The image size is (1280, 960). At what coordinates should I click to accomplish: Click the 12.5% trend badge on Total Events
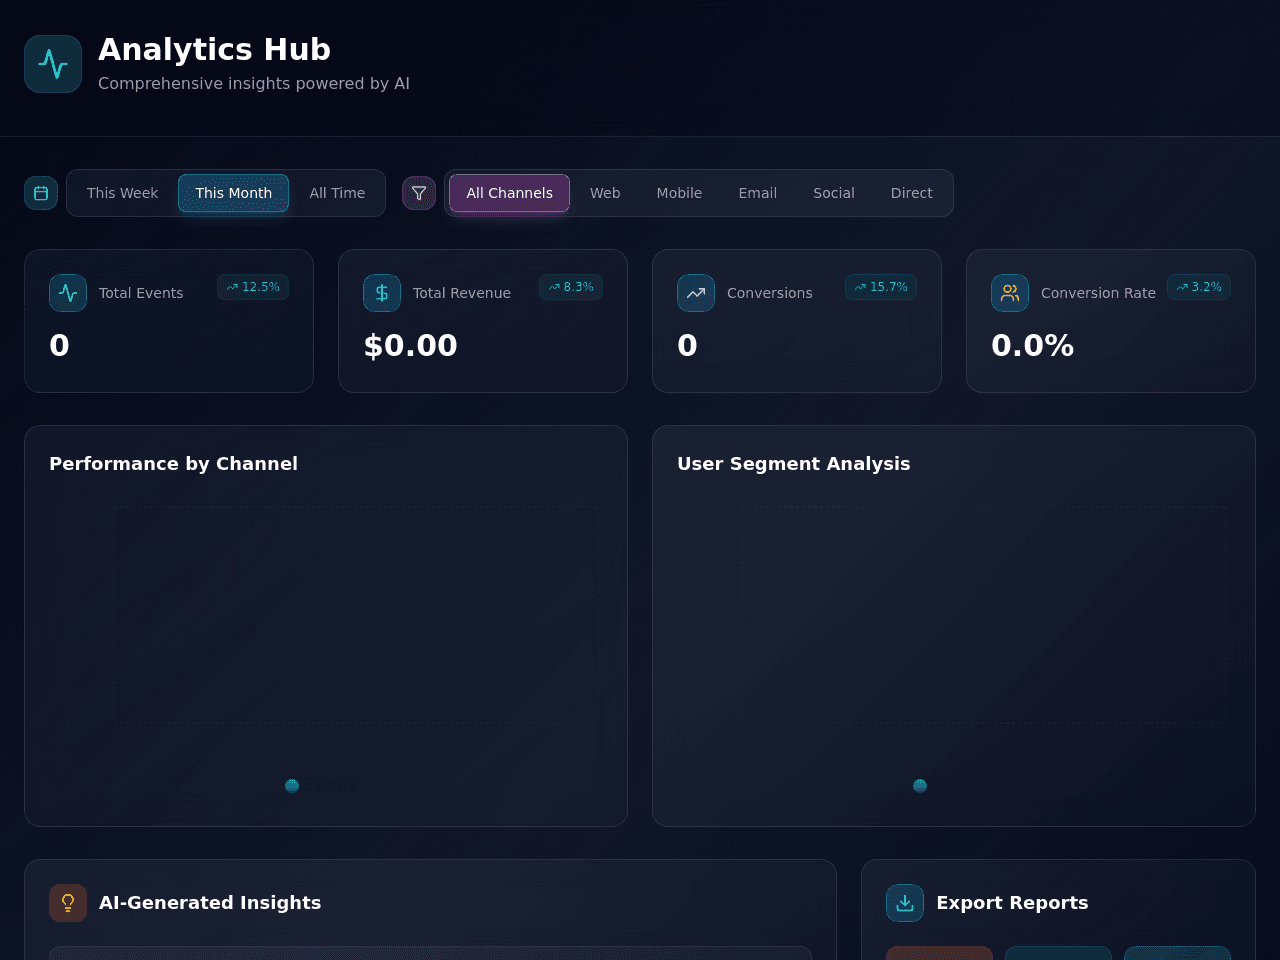253,287
